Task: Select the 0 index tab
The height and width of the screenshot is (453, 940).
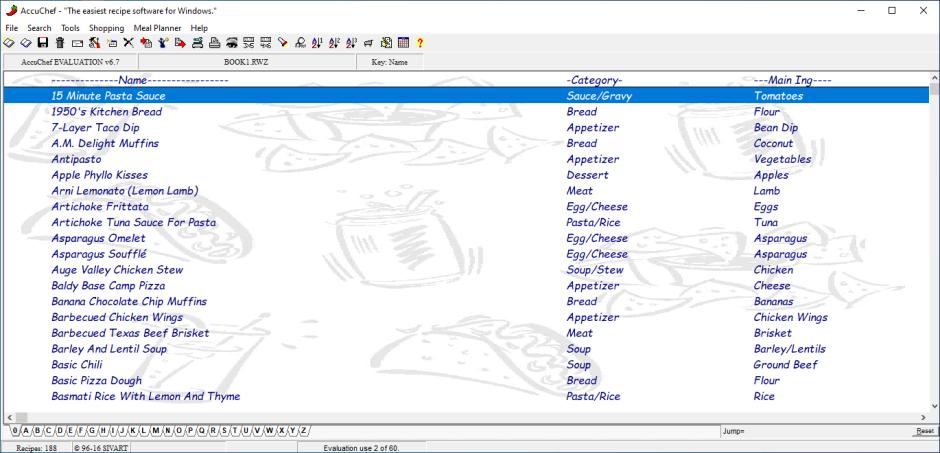Action: pyautogui.click(x=15, y=430)
